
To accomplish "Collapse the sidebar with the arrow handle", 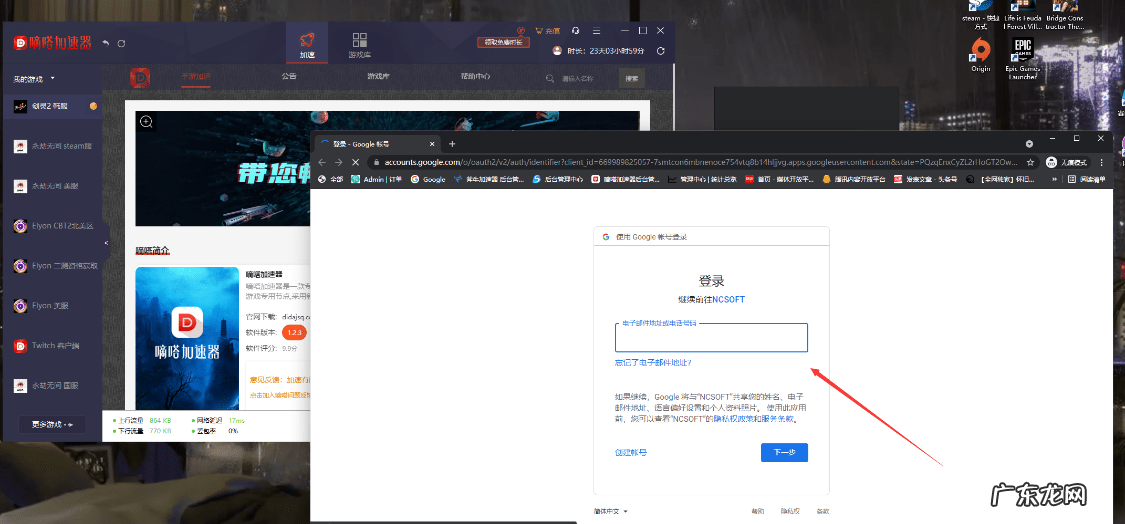I will click(x=106, y=243).
